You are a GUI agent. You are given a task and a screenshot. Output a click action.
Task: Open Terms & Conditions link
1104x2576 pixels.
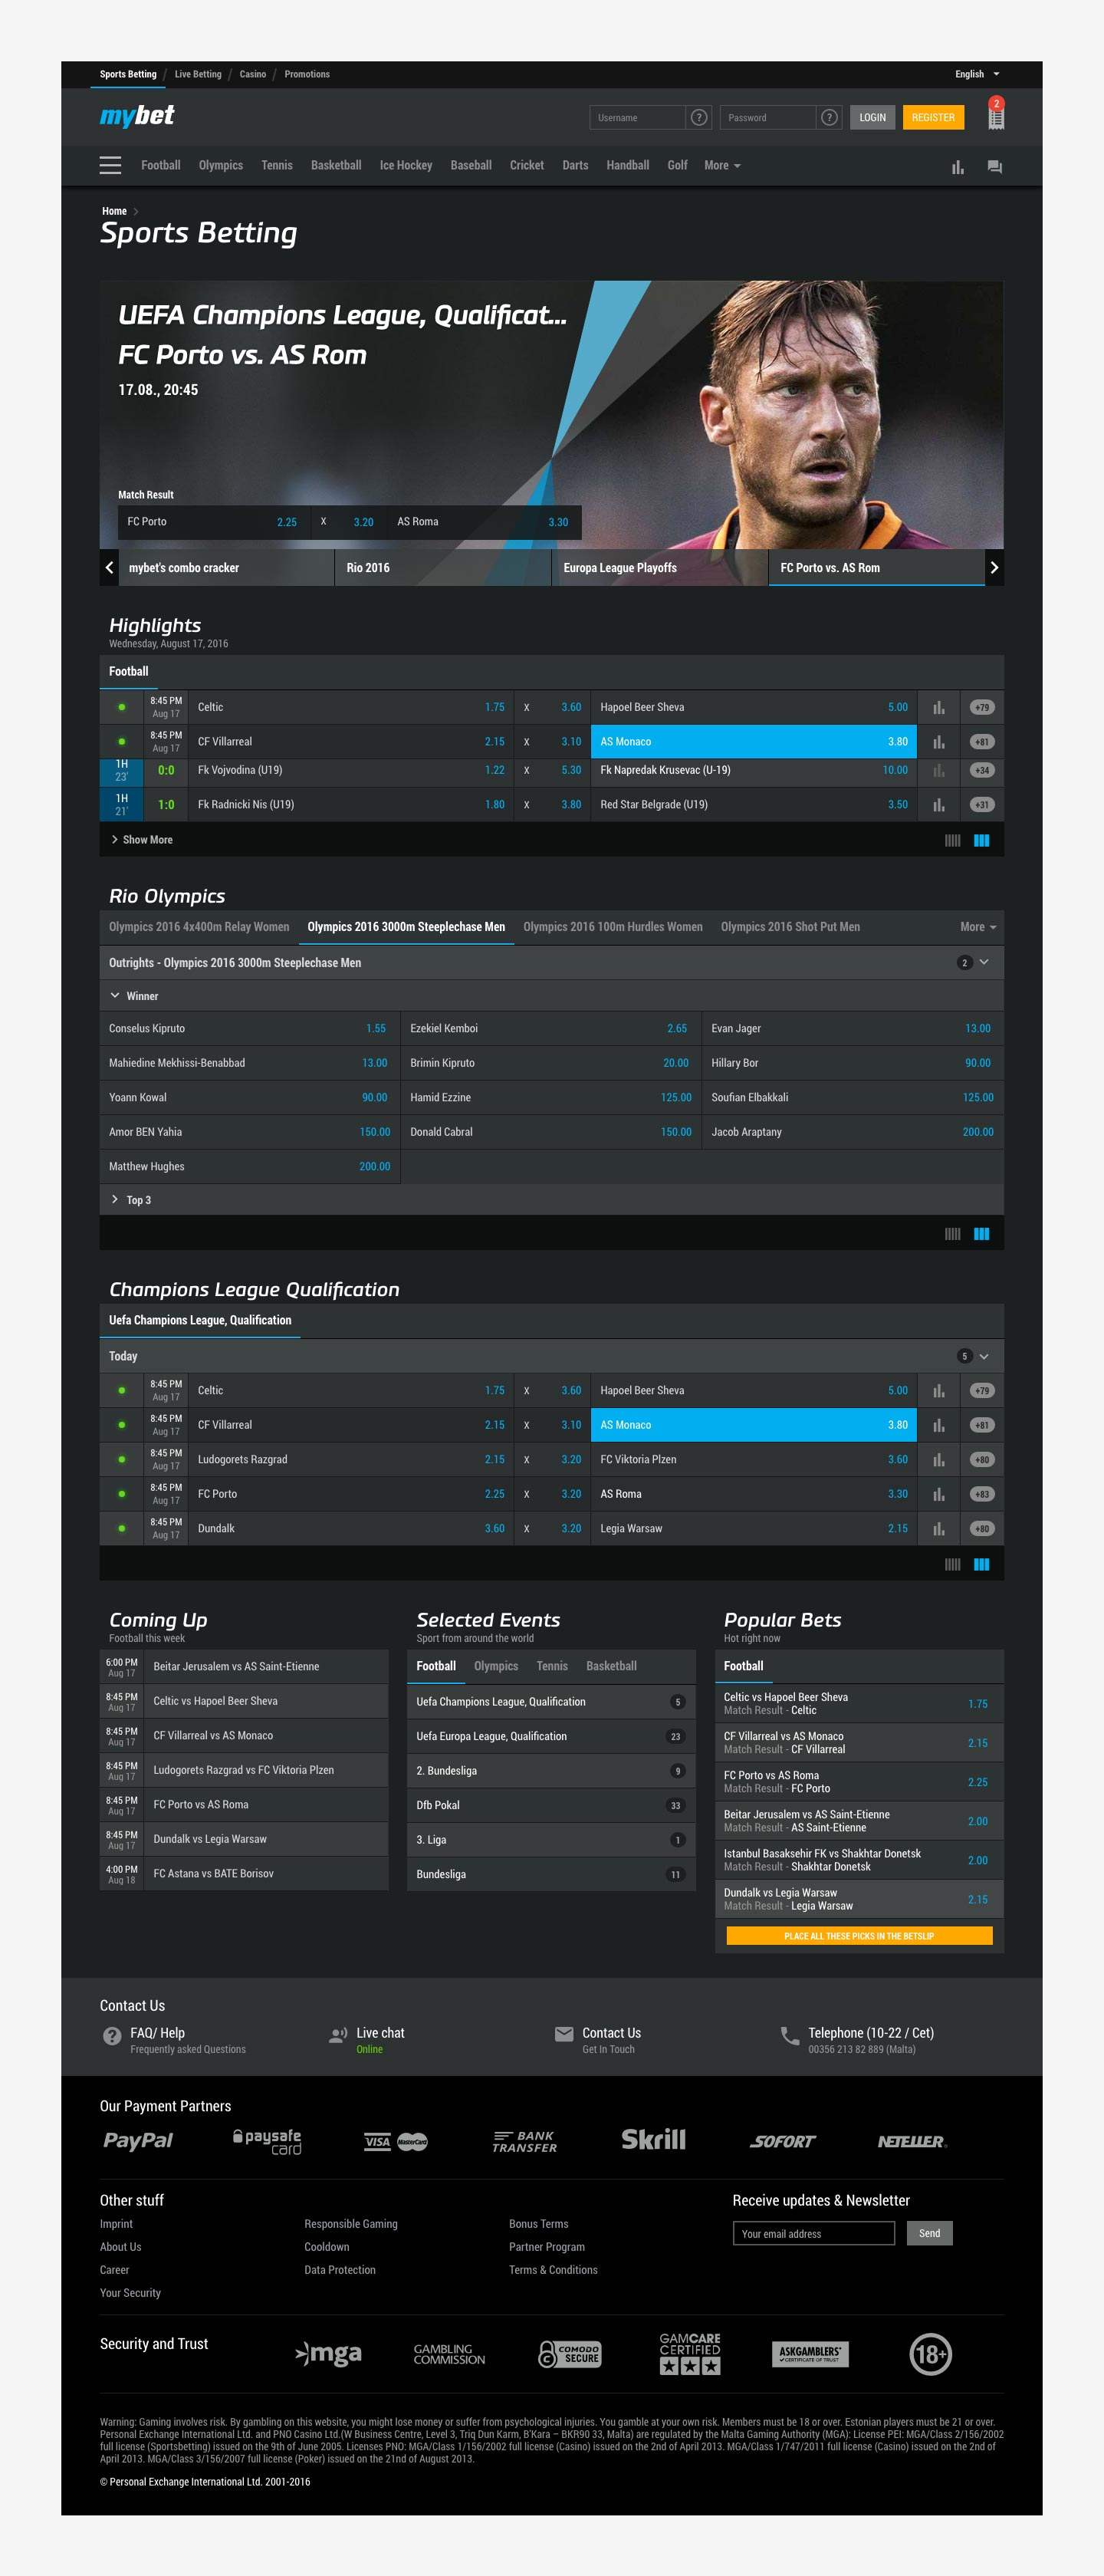click(x=553, y=2270)
